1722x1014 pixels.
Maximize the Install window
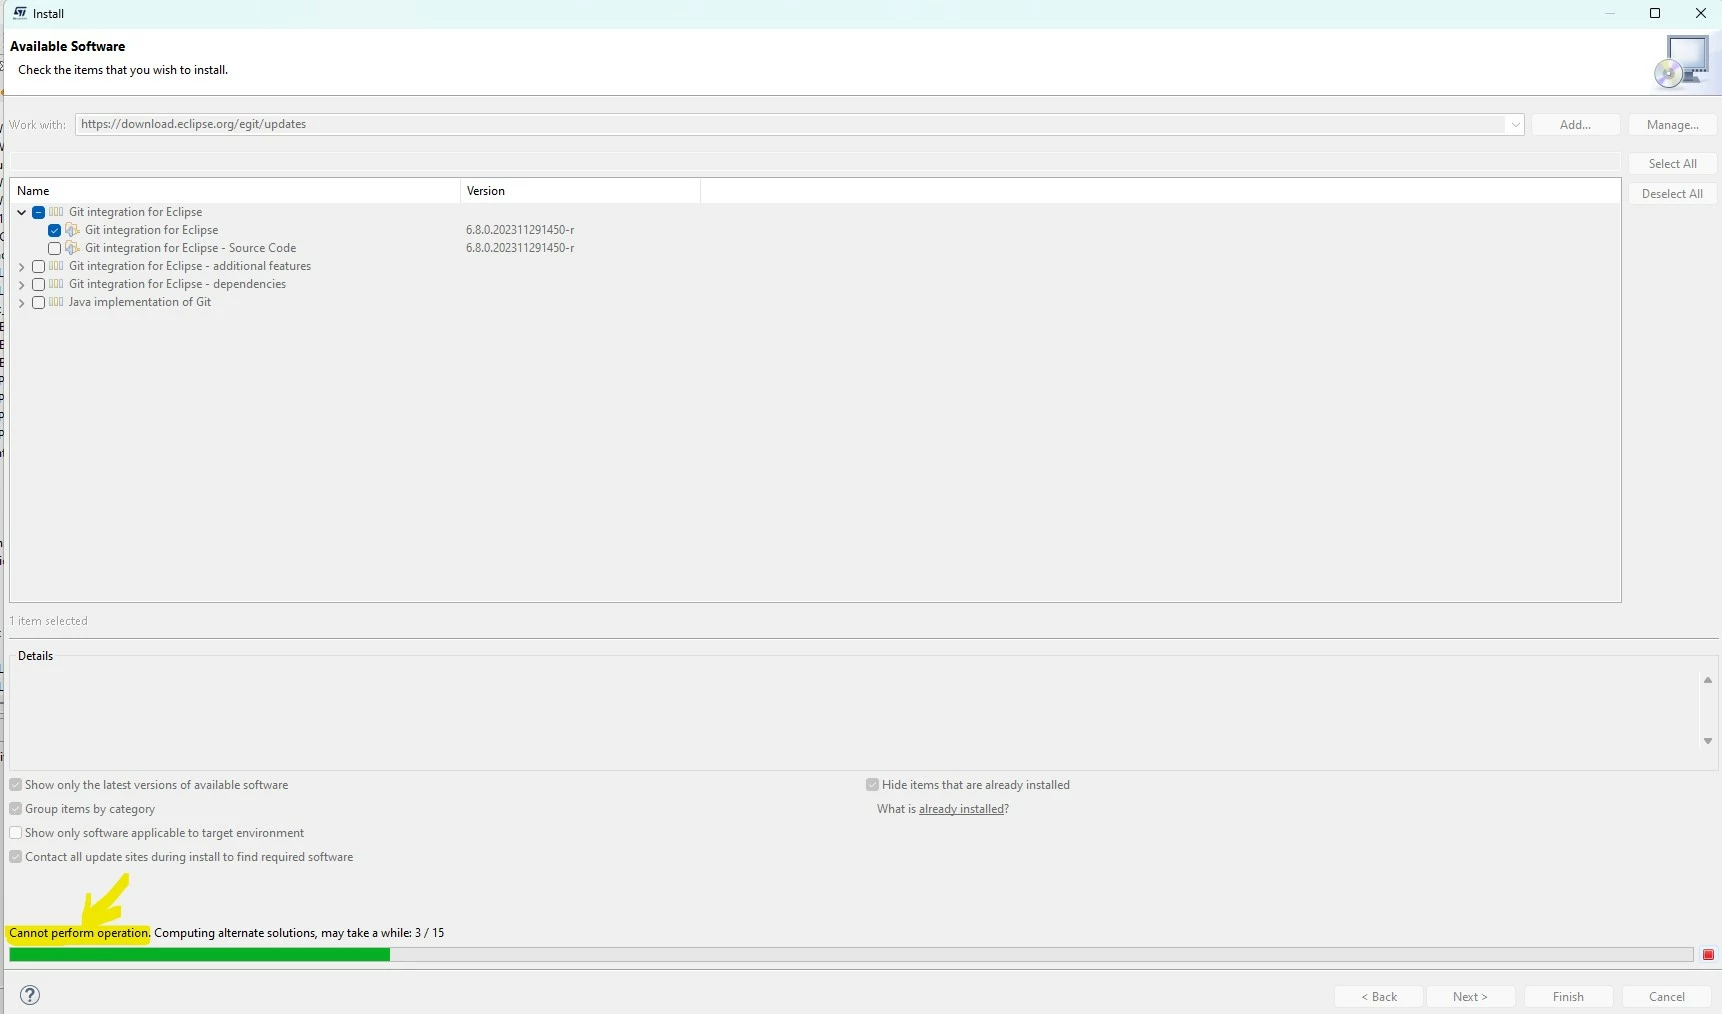tap(1655, 13)
